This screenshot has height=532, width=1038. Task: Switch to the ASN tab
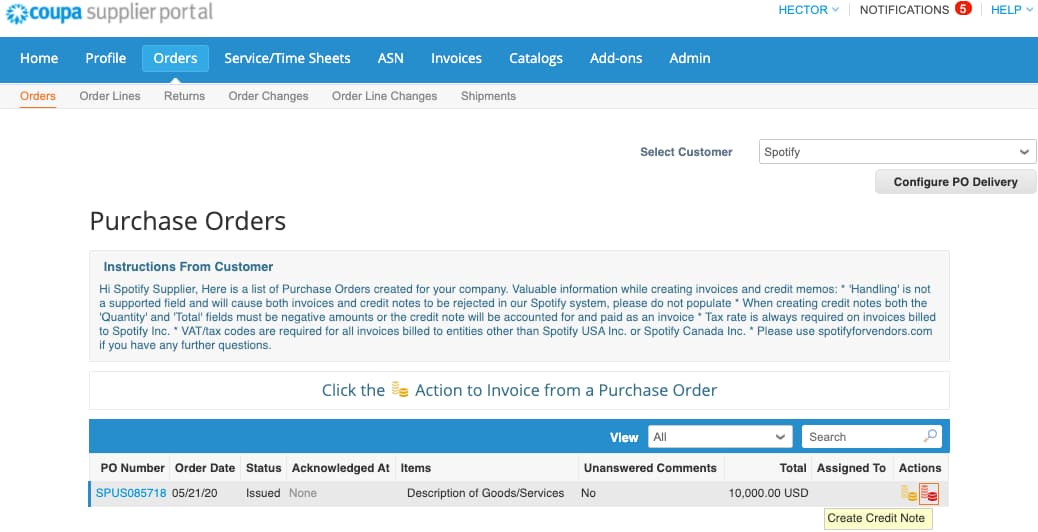click(x=391, y=58)
